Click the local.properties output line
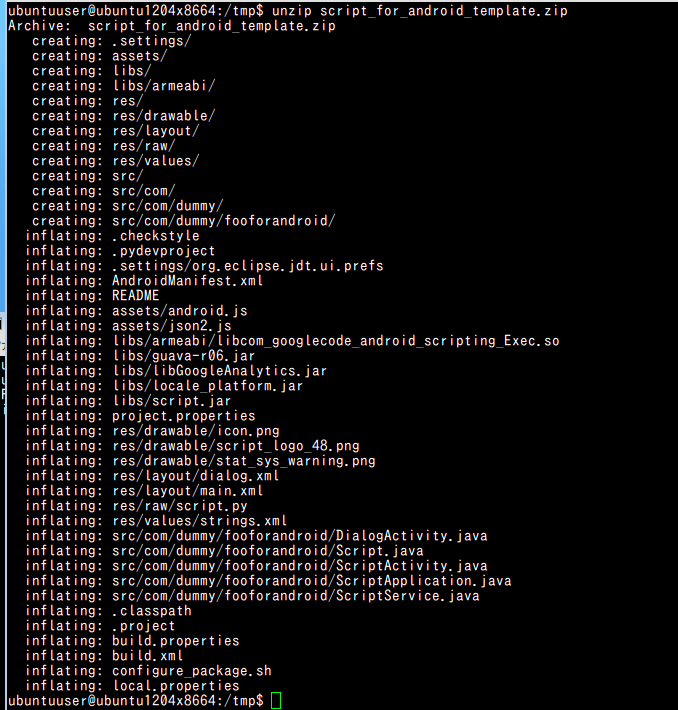Viewport: 678px width, 710px height. [132, 686]
